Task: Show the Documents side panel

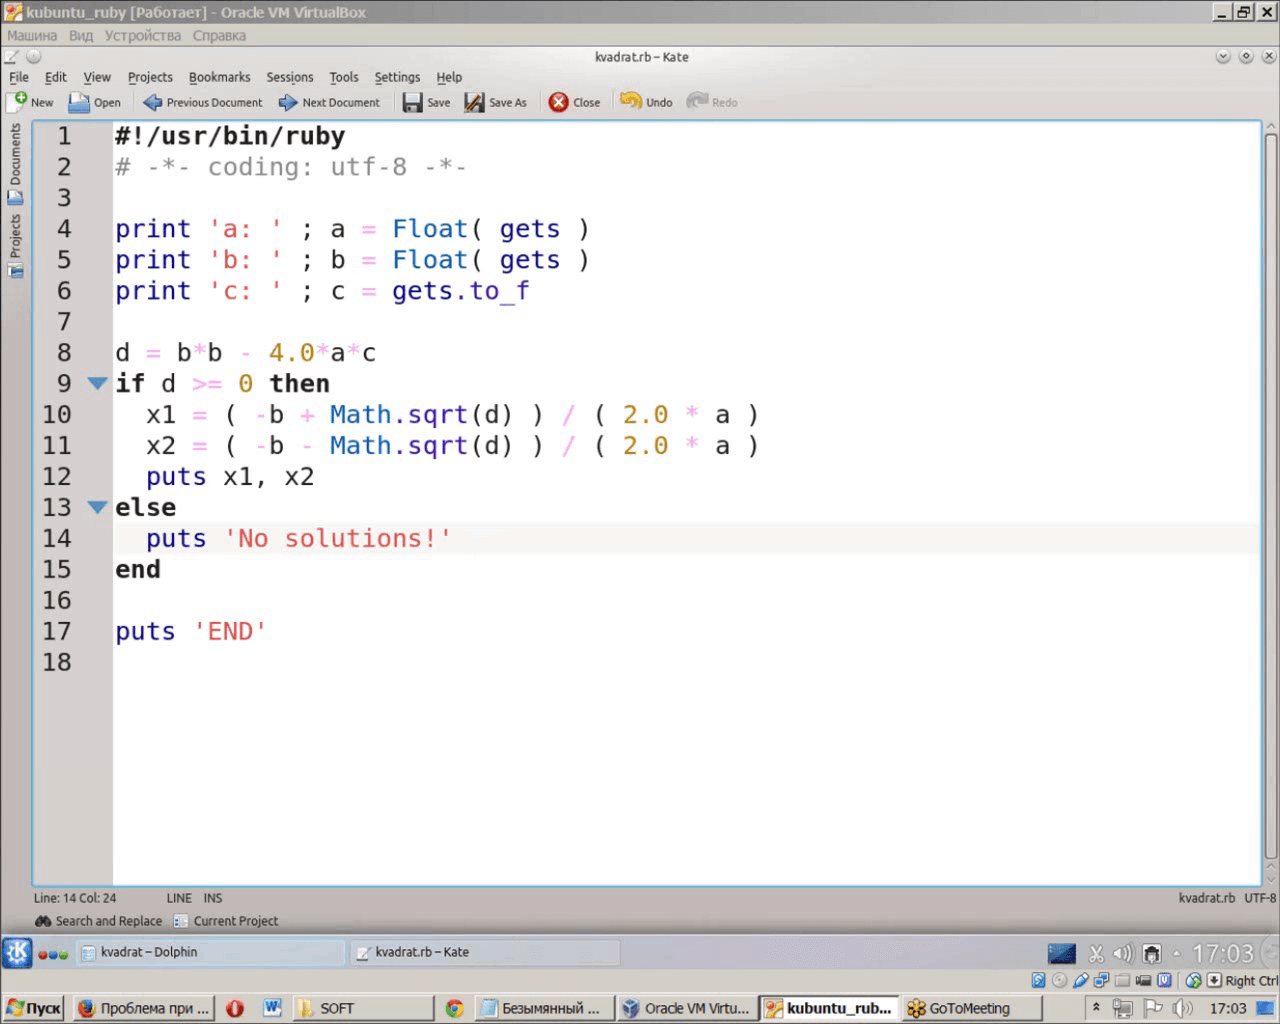Action: [x=15, y=164]
